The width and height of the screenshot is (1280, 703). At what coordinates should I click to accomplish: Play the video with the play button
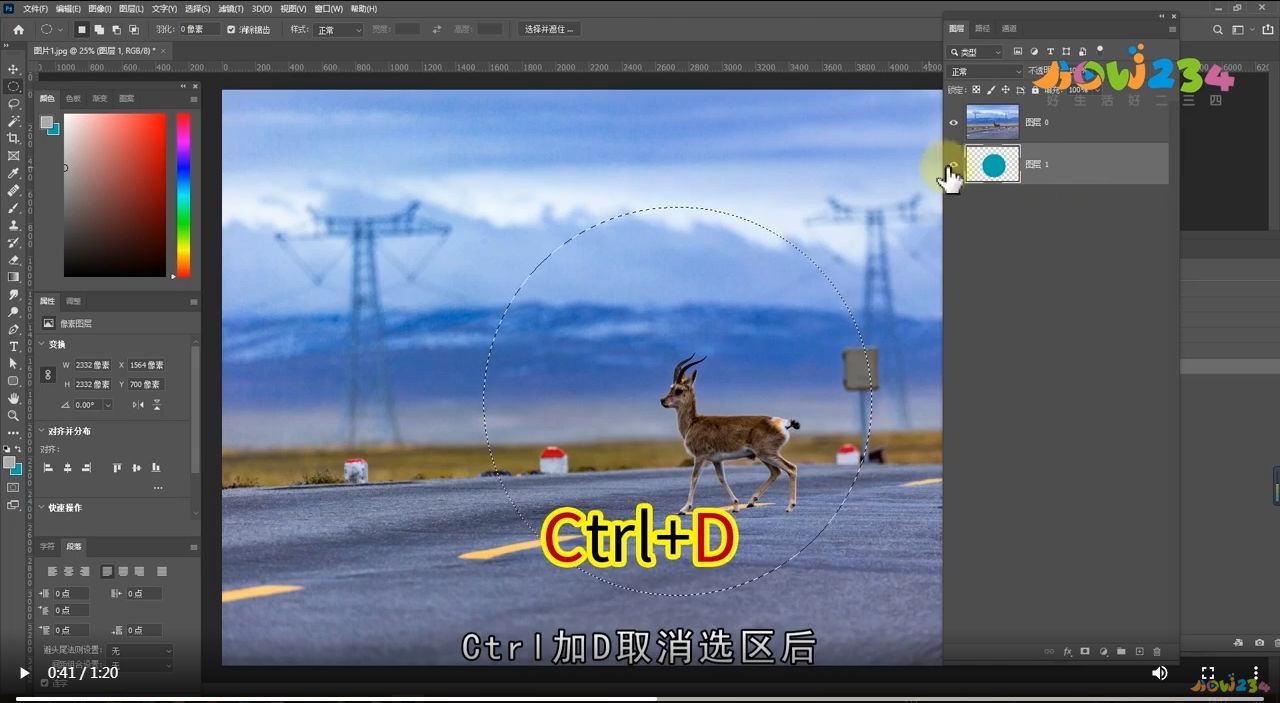tap(24, 673)
